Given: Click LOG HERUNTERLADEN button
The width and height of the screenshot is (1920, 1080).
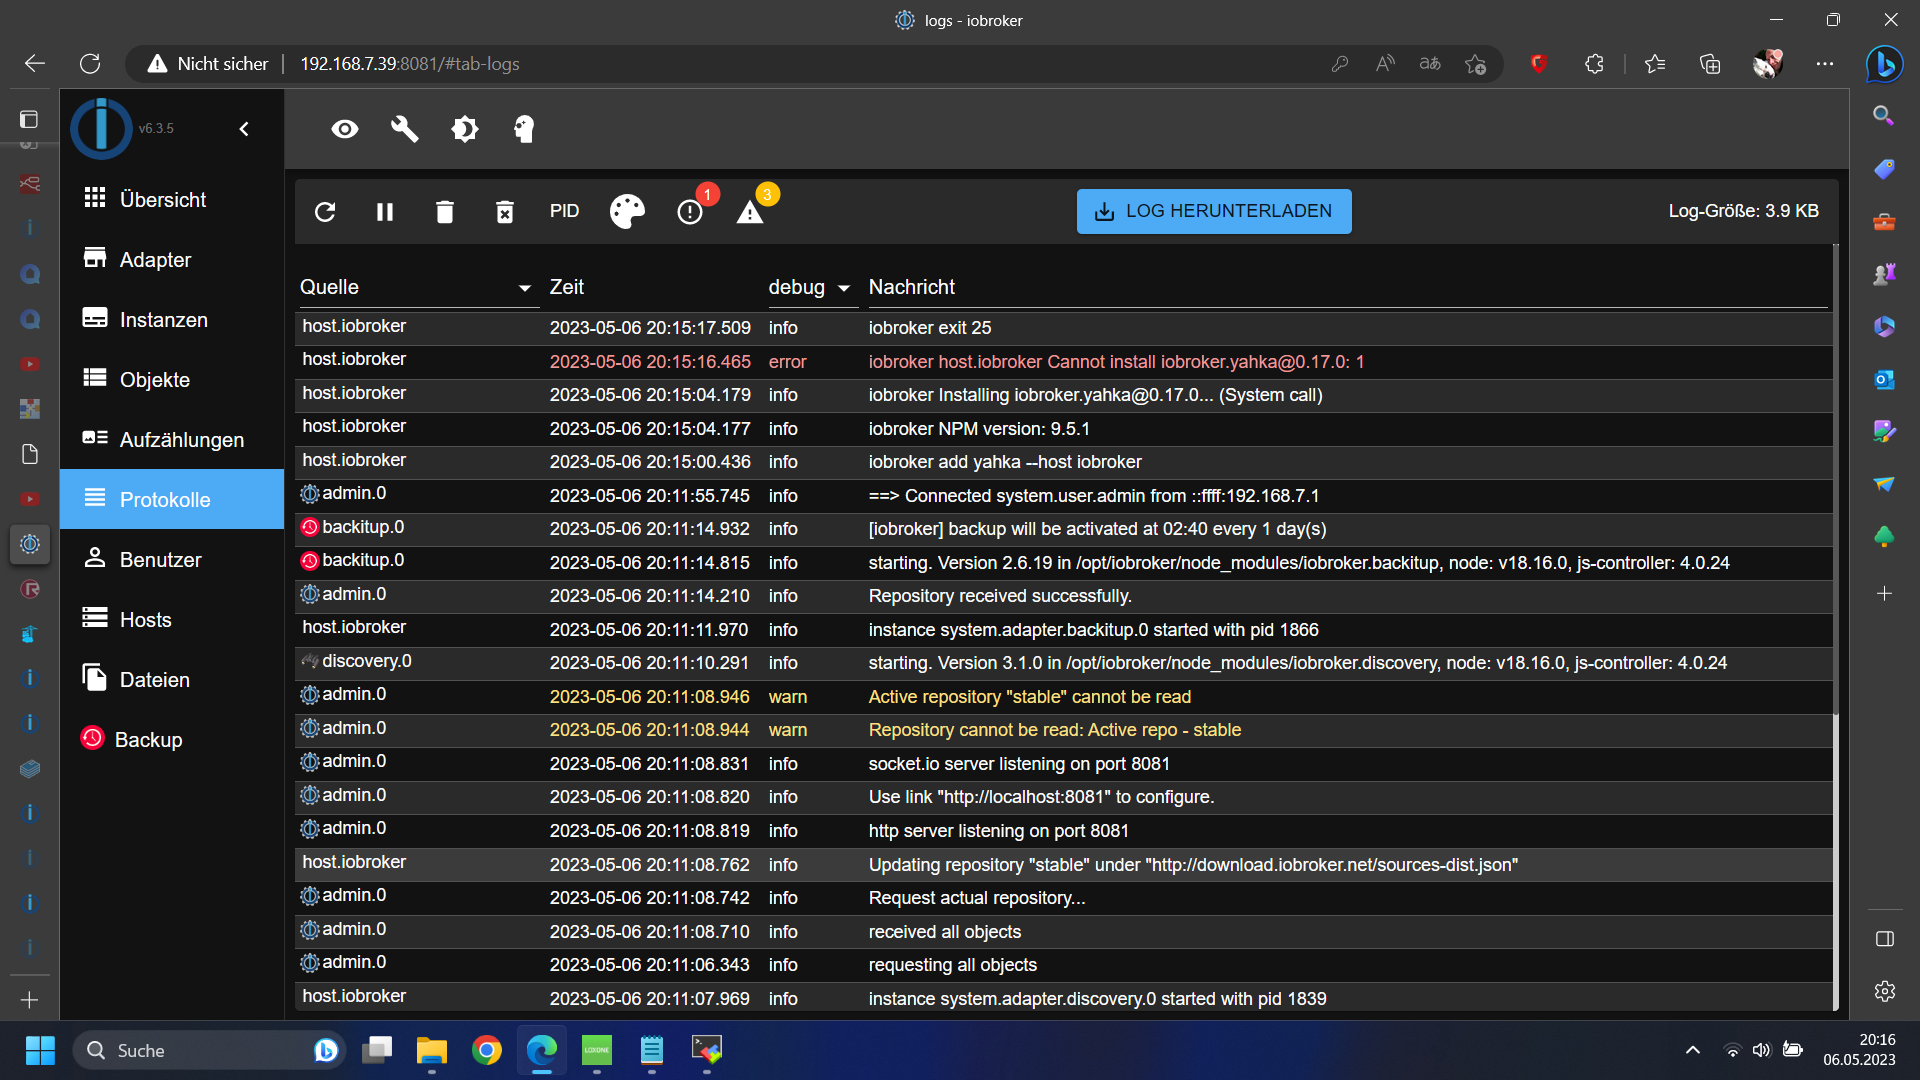Looking at the screenshot, I should click(x=1214, y=211).
